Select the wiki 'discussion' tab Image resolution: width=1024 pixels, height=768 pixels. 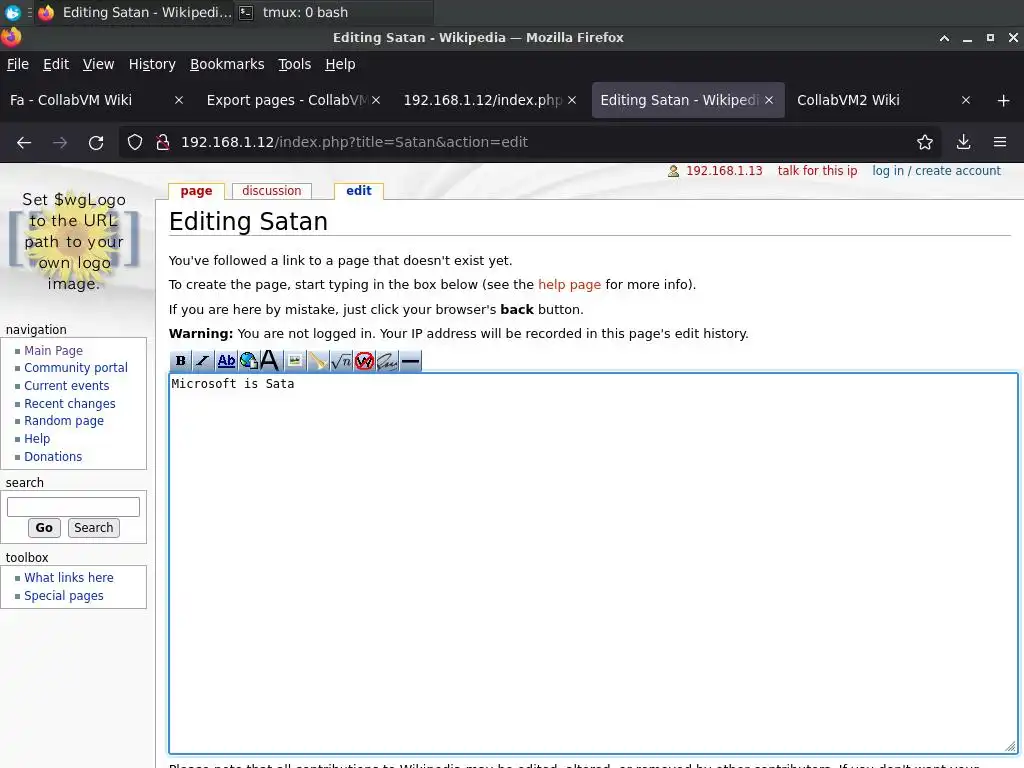pyautogui.click(x=272, y=191)
